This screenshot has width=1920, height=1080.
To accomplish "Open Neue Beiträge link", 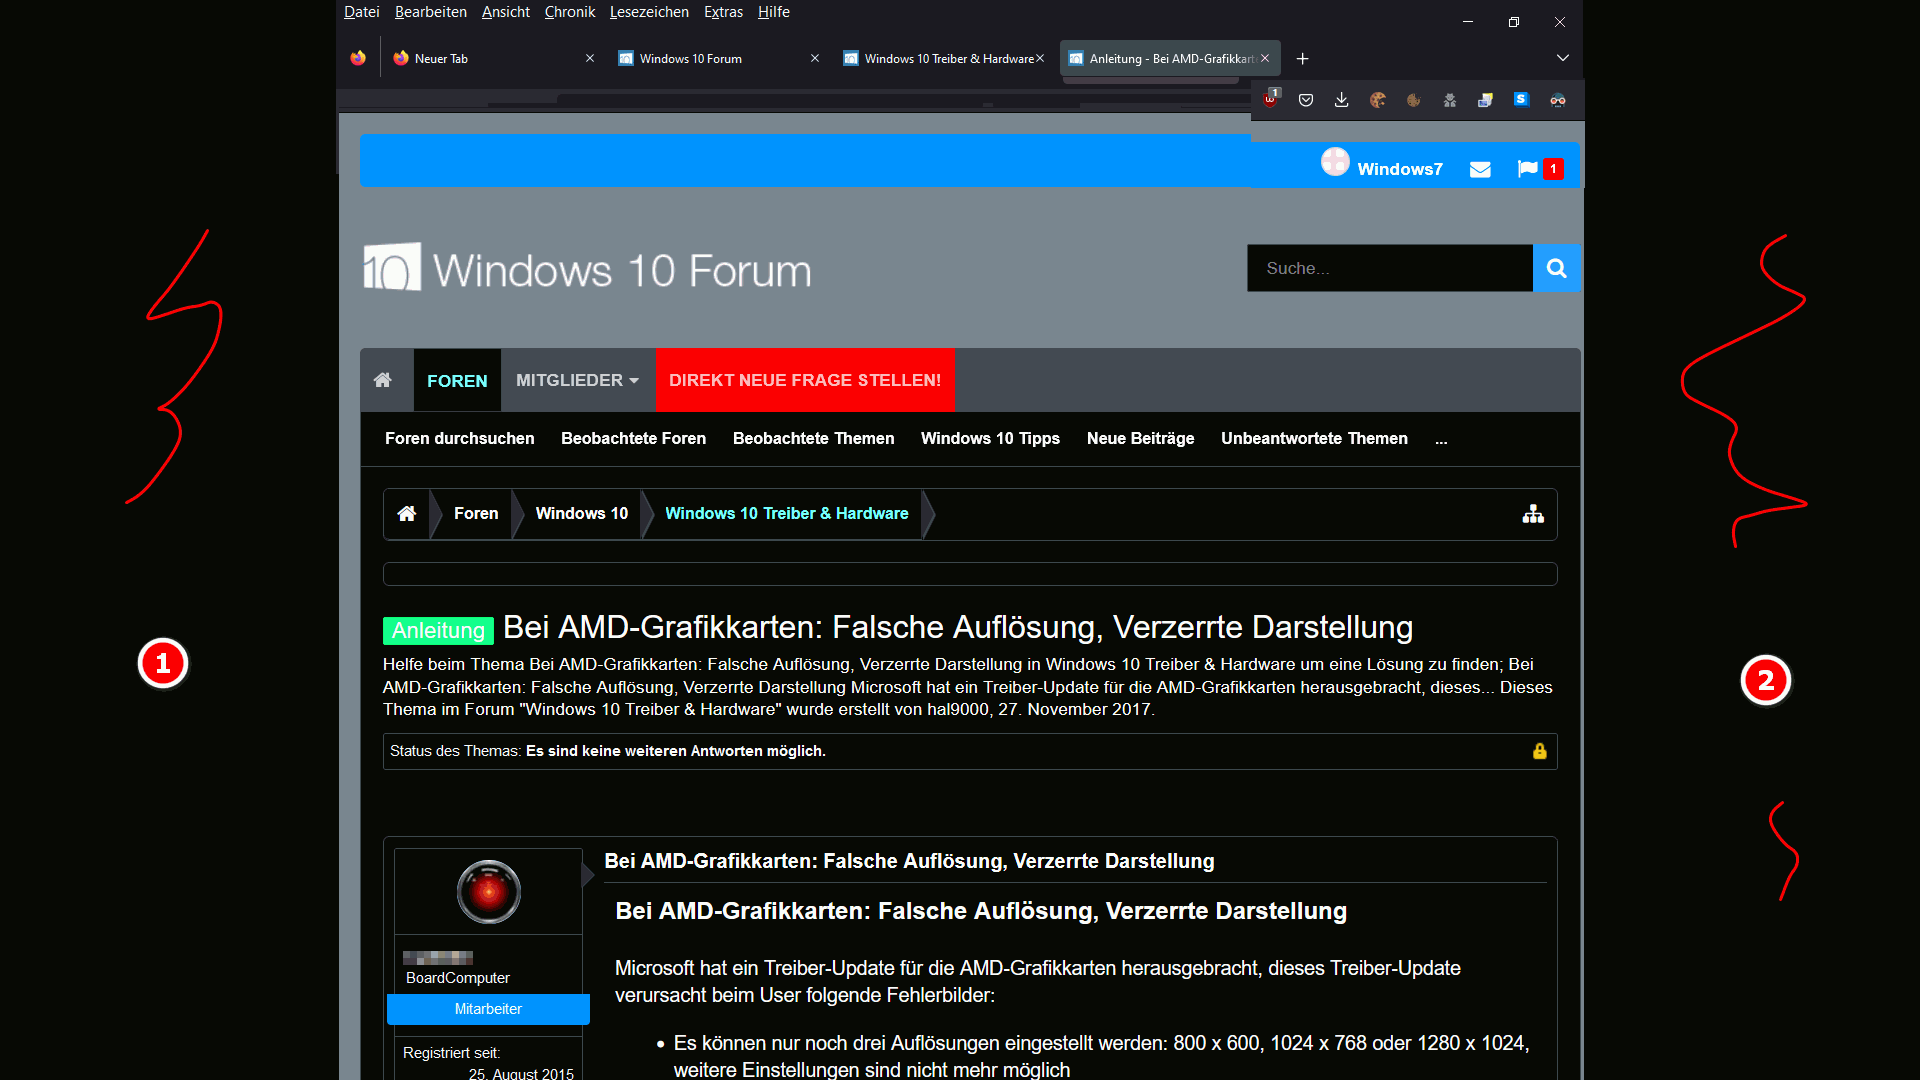I will pyautogui.click(x=1141, y=438).
